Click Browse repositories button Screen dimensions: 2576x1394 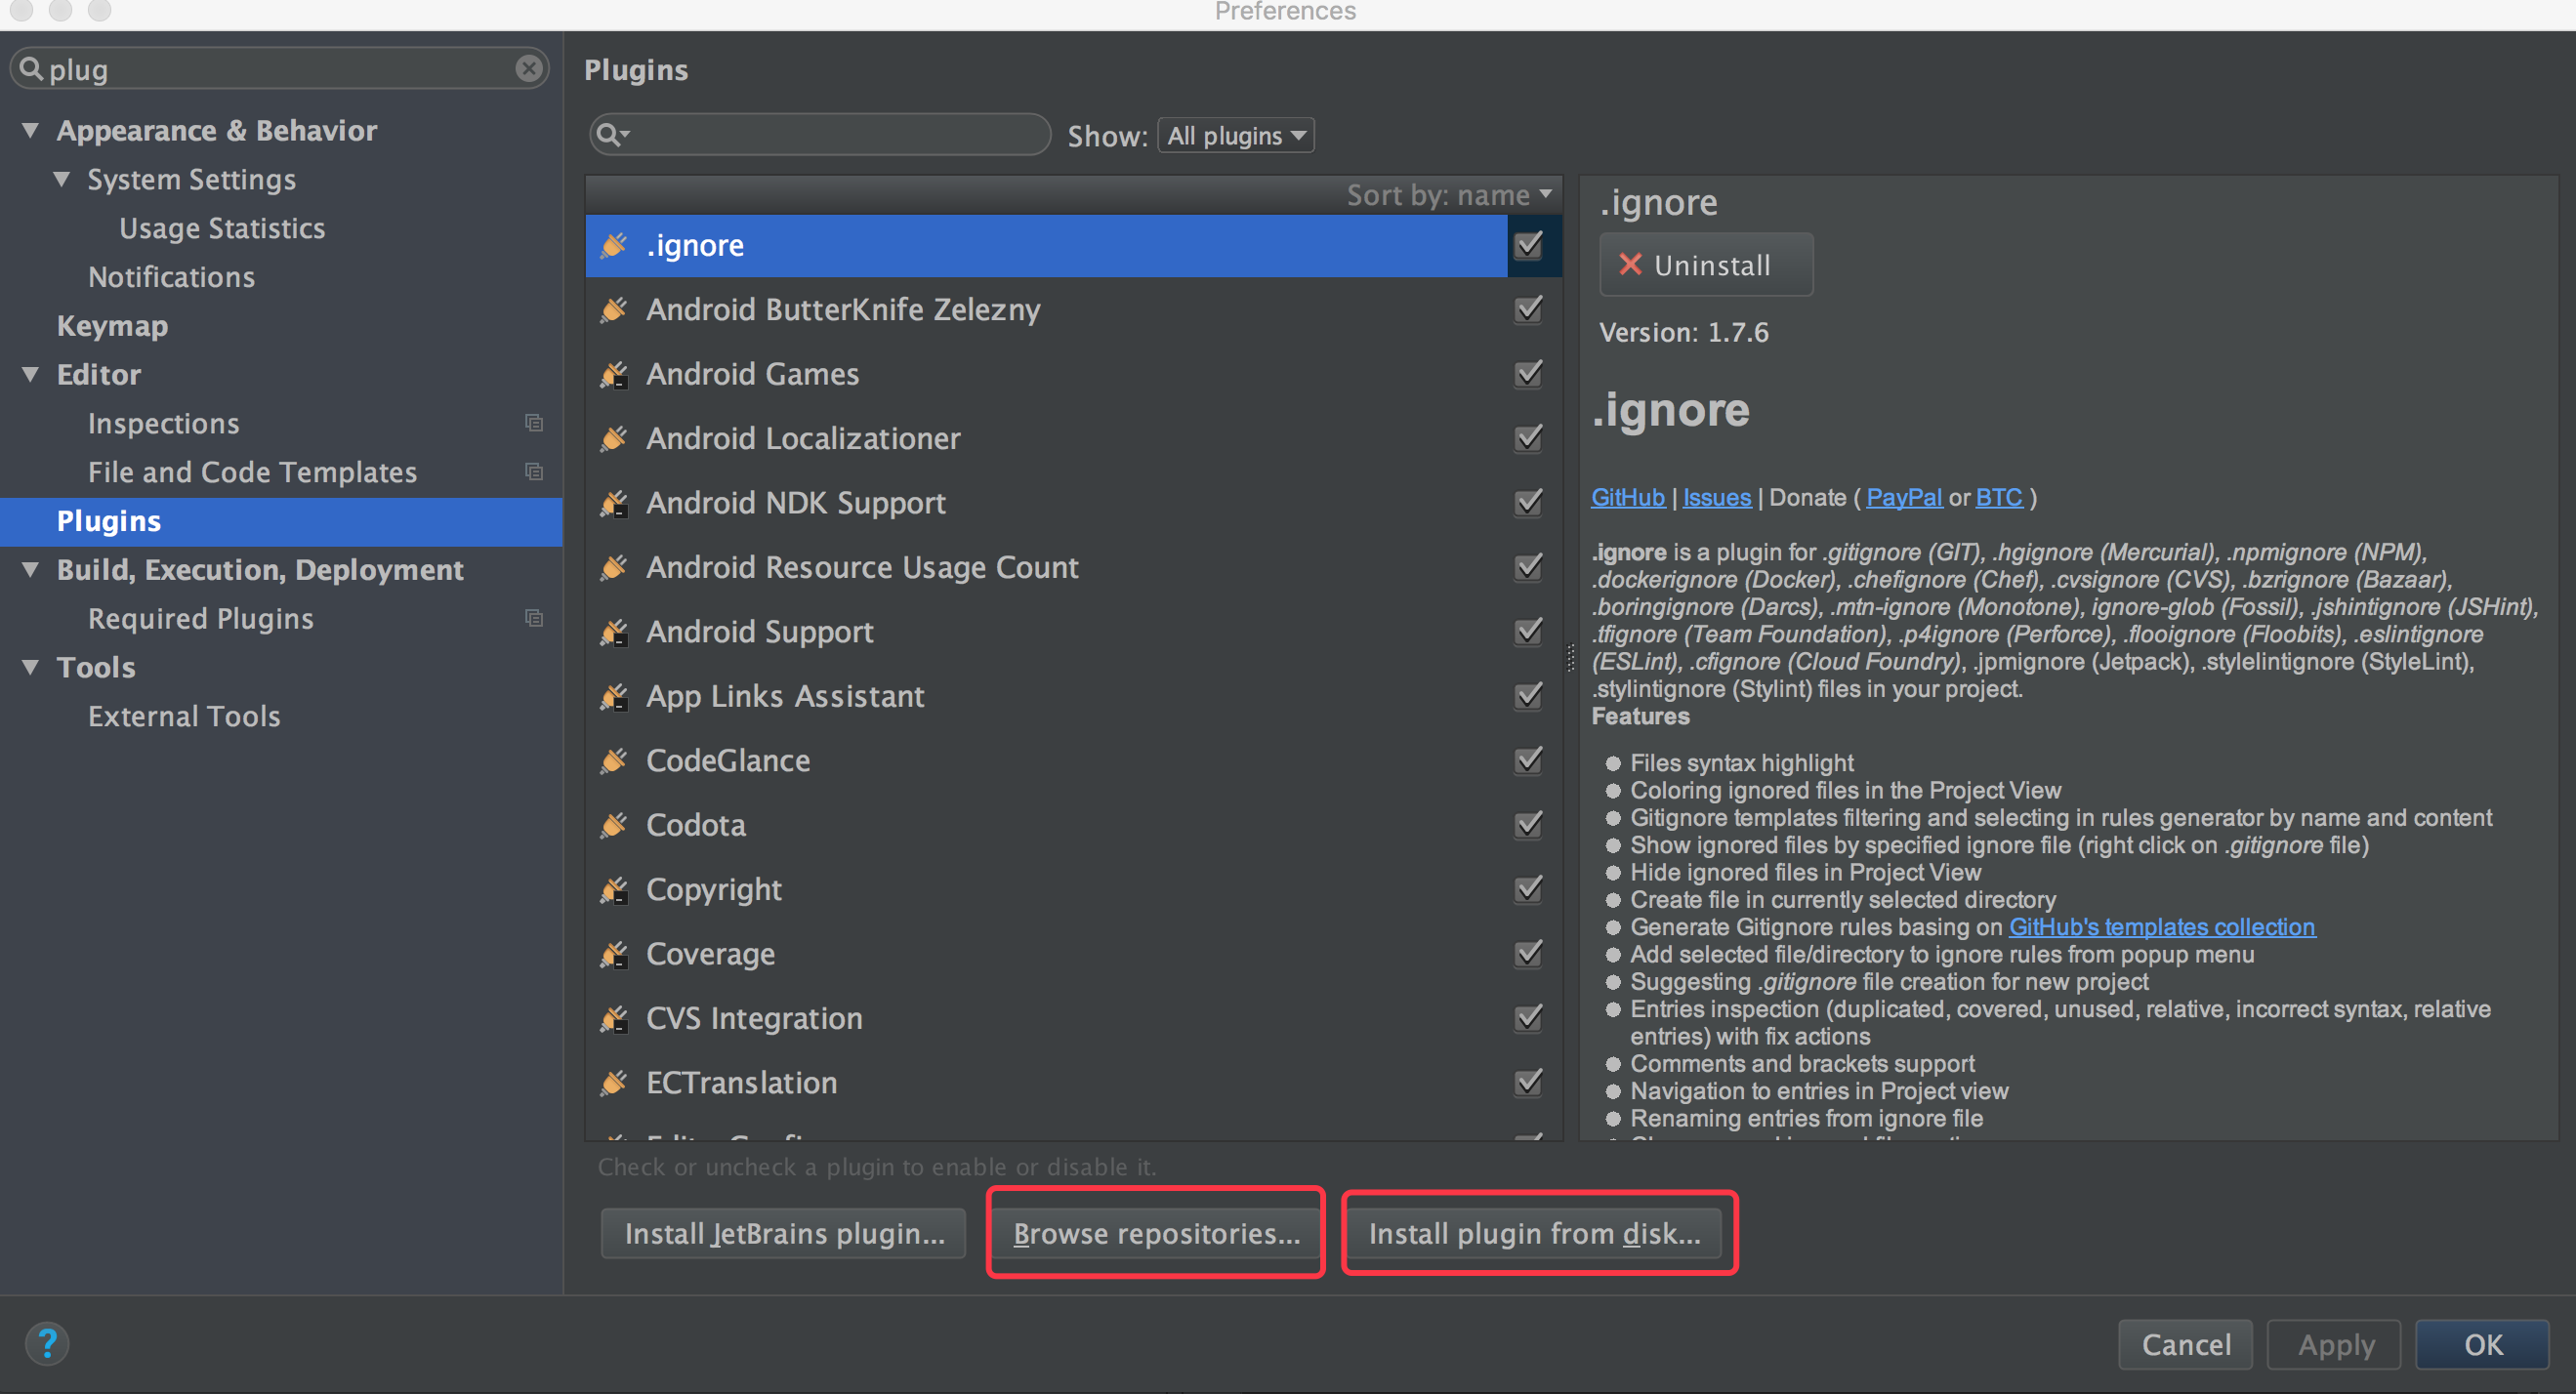coord(1156,1233)
